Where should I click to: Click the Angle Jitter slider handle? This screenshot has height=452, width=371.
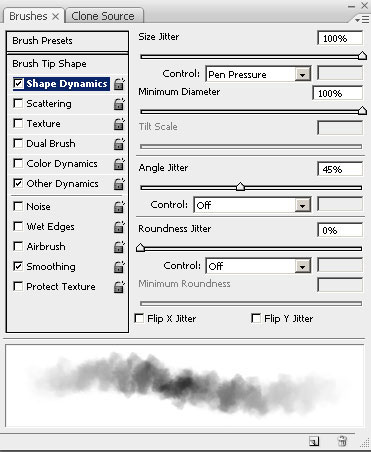240,187
